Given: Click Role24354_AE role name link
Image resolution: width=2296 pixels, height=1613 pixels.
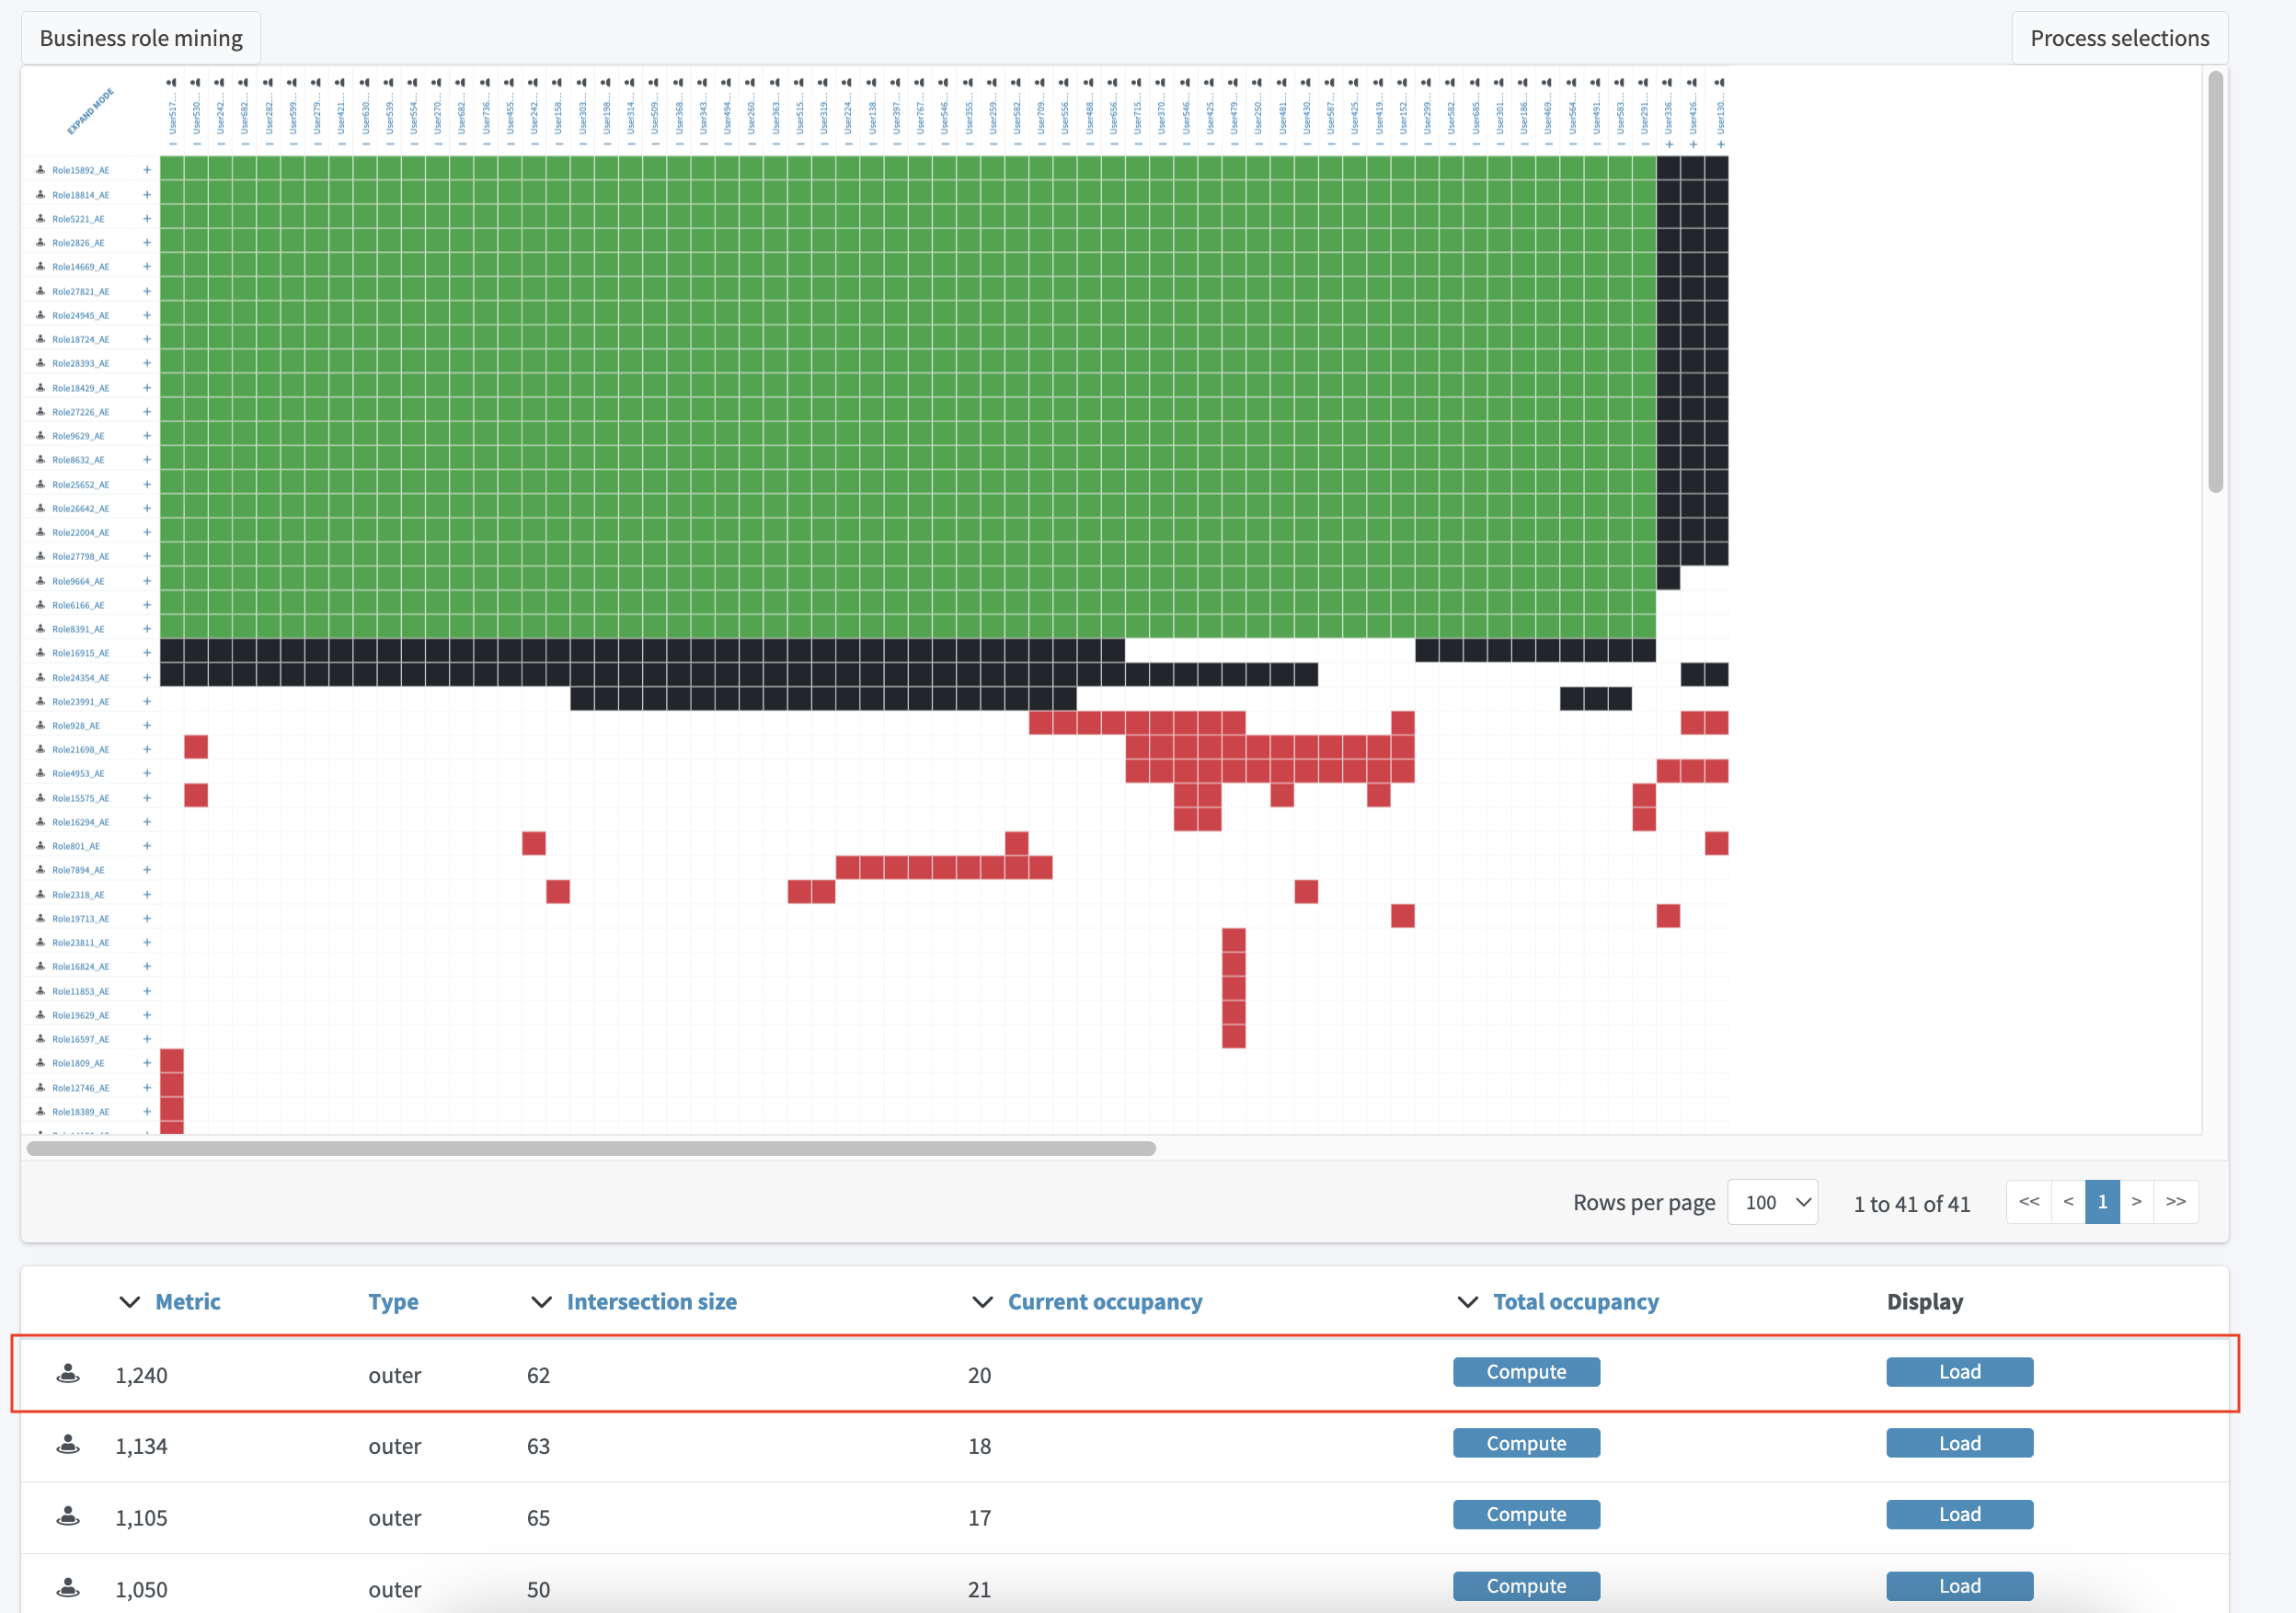Looking at the screenshot, I should click(x=80, y=678).
